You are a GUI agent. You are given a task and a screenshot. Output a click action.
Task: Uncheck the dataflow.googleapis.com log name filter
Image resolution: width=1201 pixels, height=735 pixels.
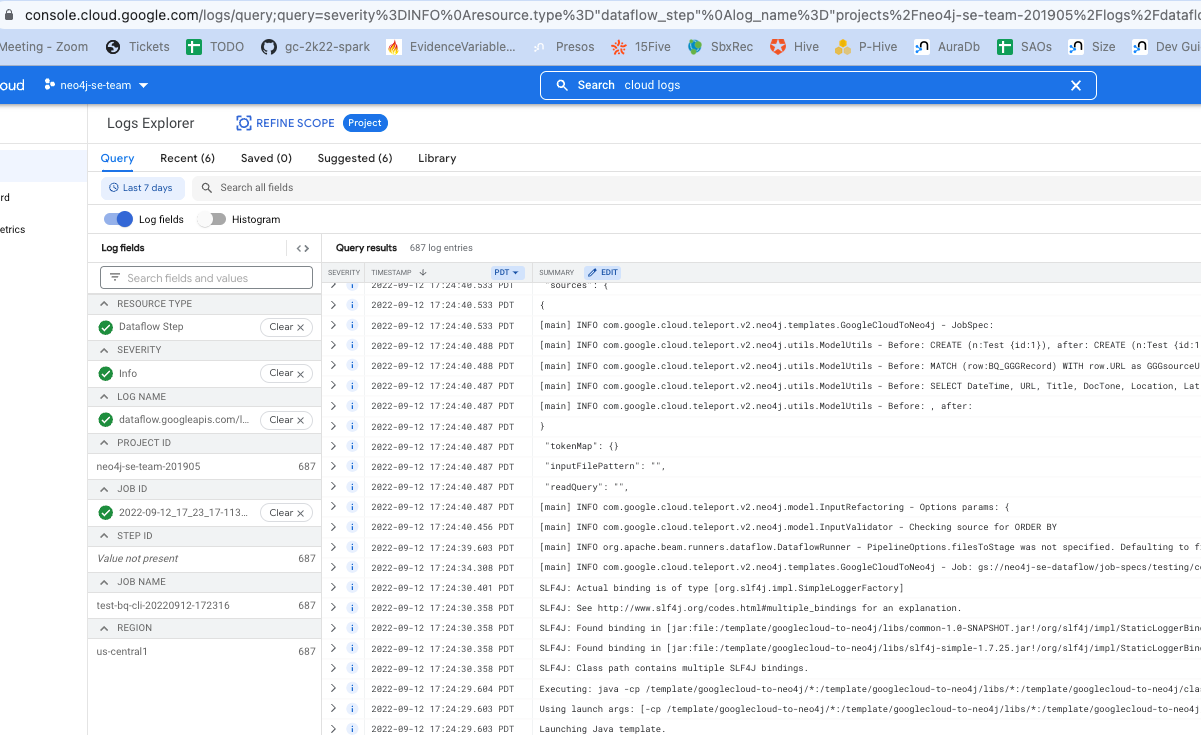click(x=105, y=420)
